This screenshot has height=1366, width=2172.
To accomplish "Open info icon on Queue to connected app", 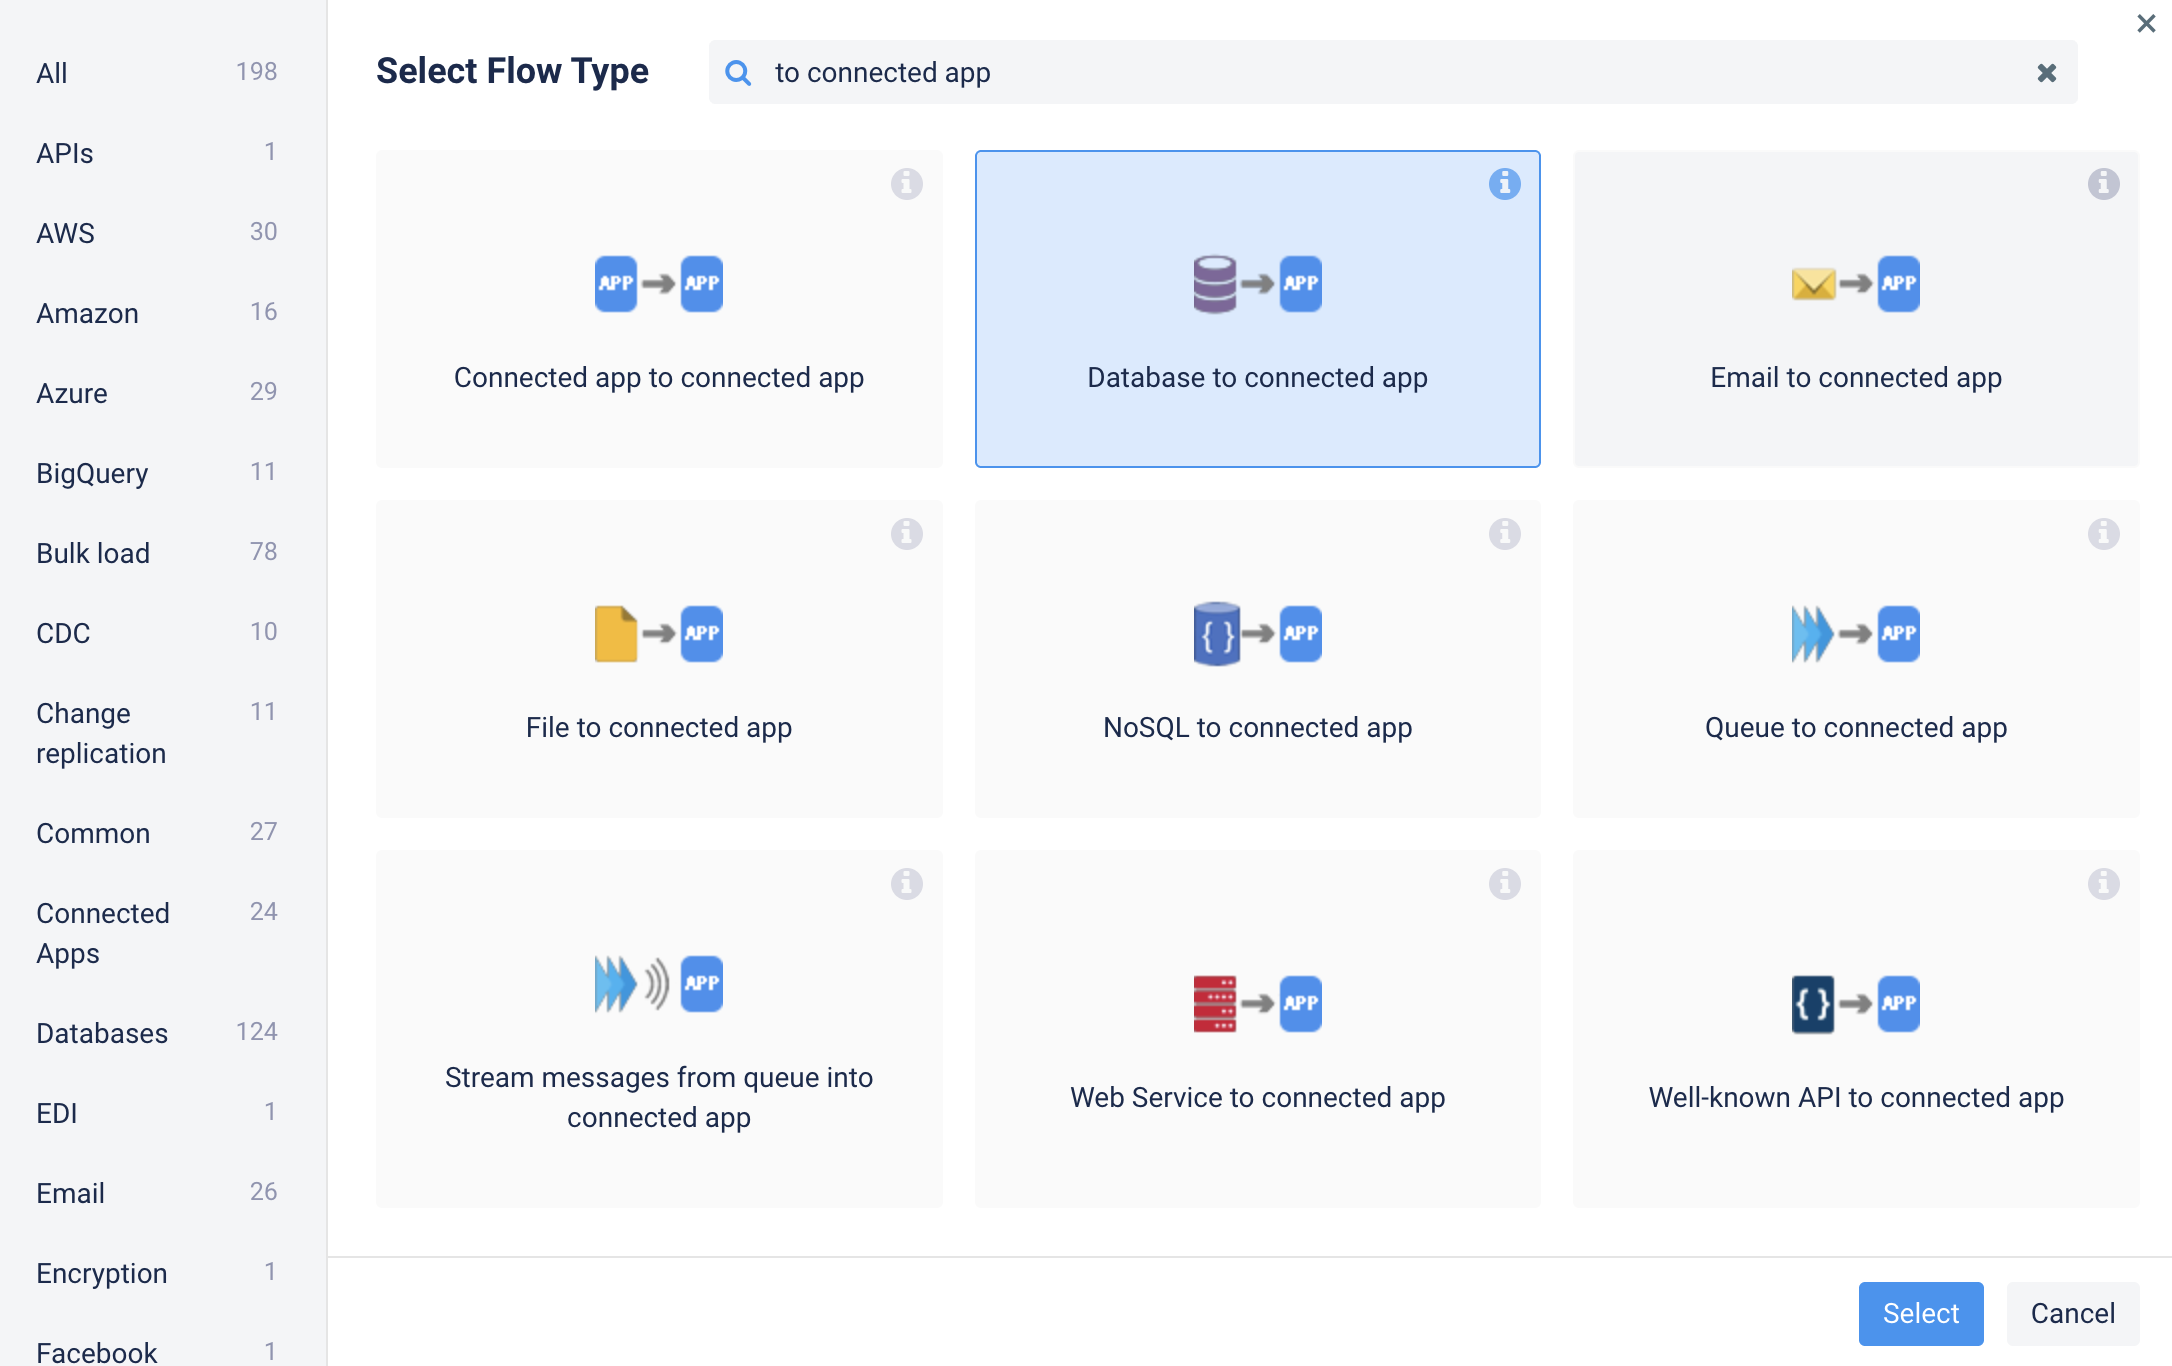I will click(x=2103, y=534).
